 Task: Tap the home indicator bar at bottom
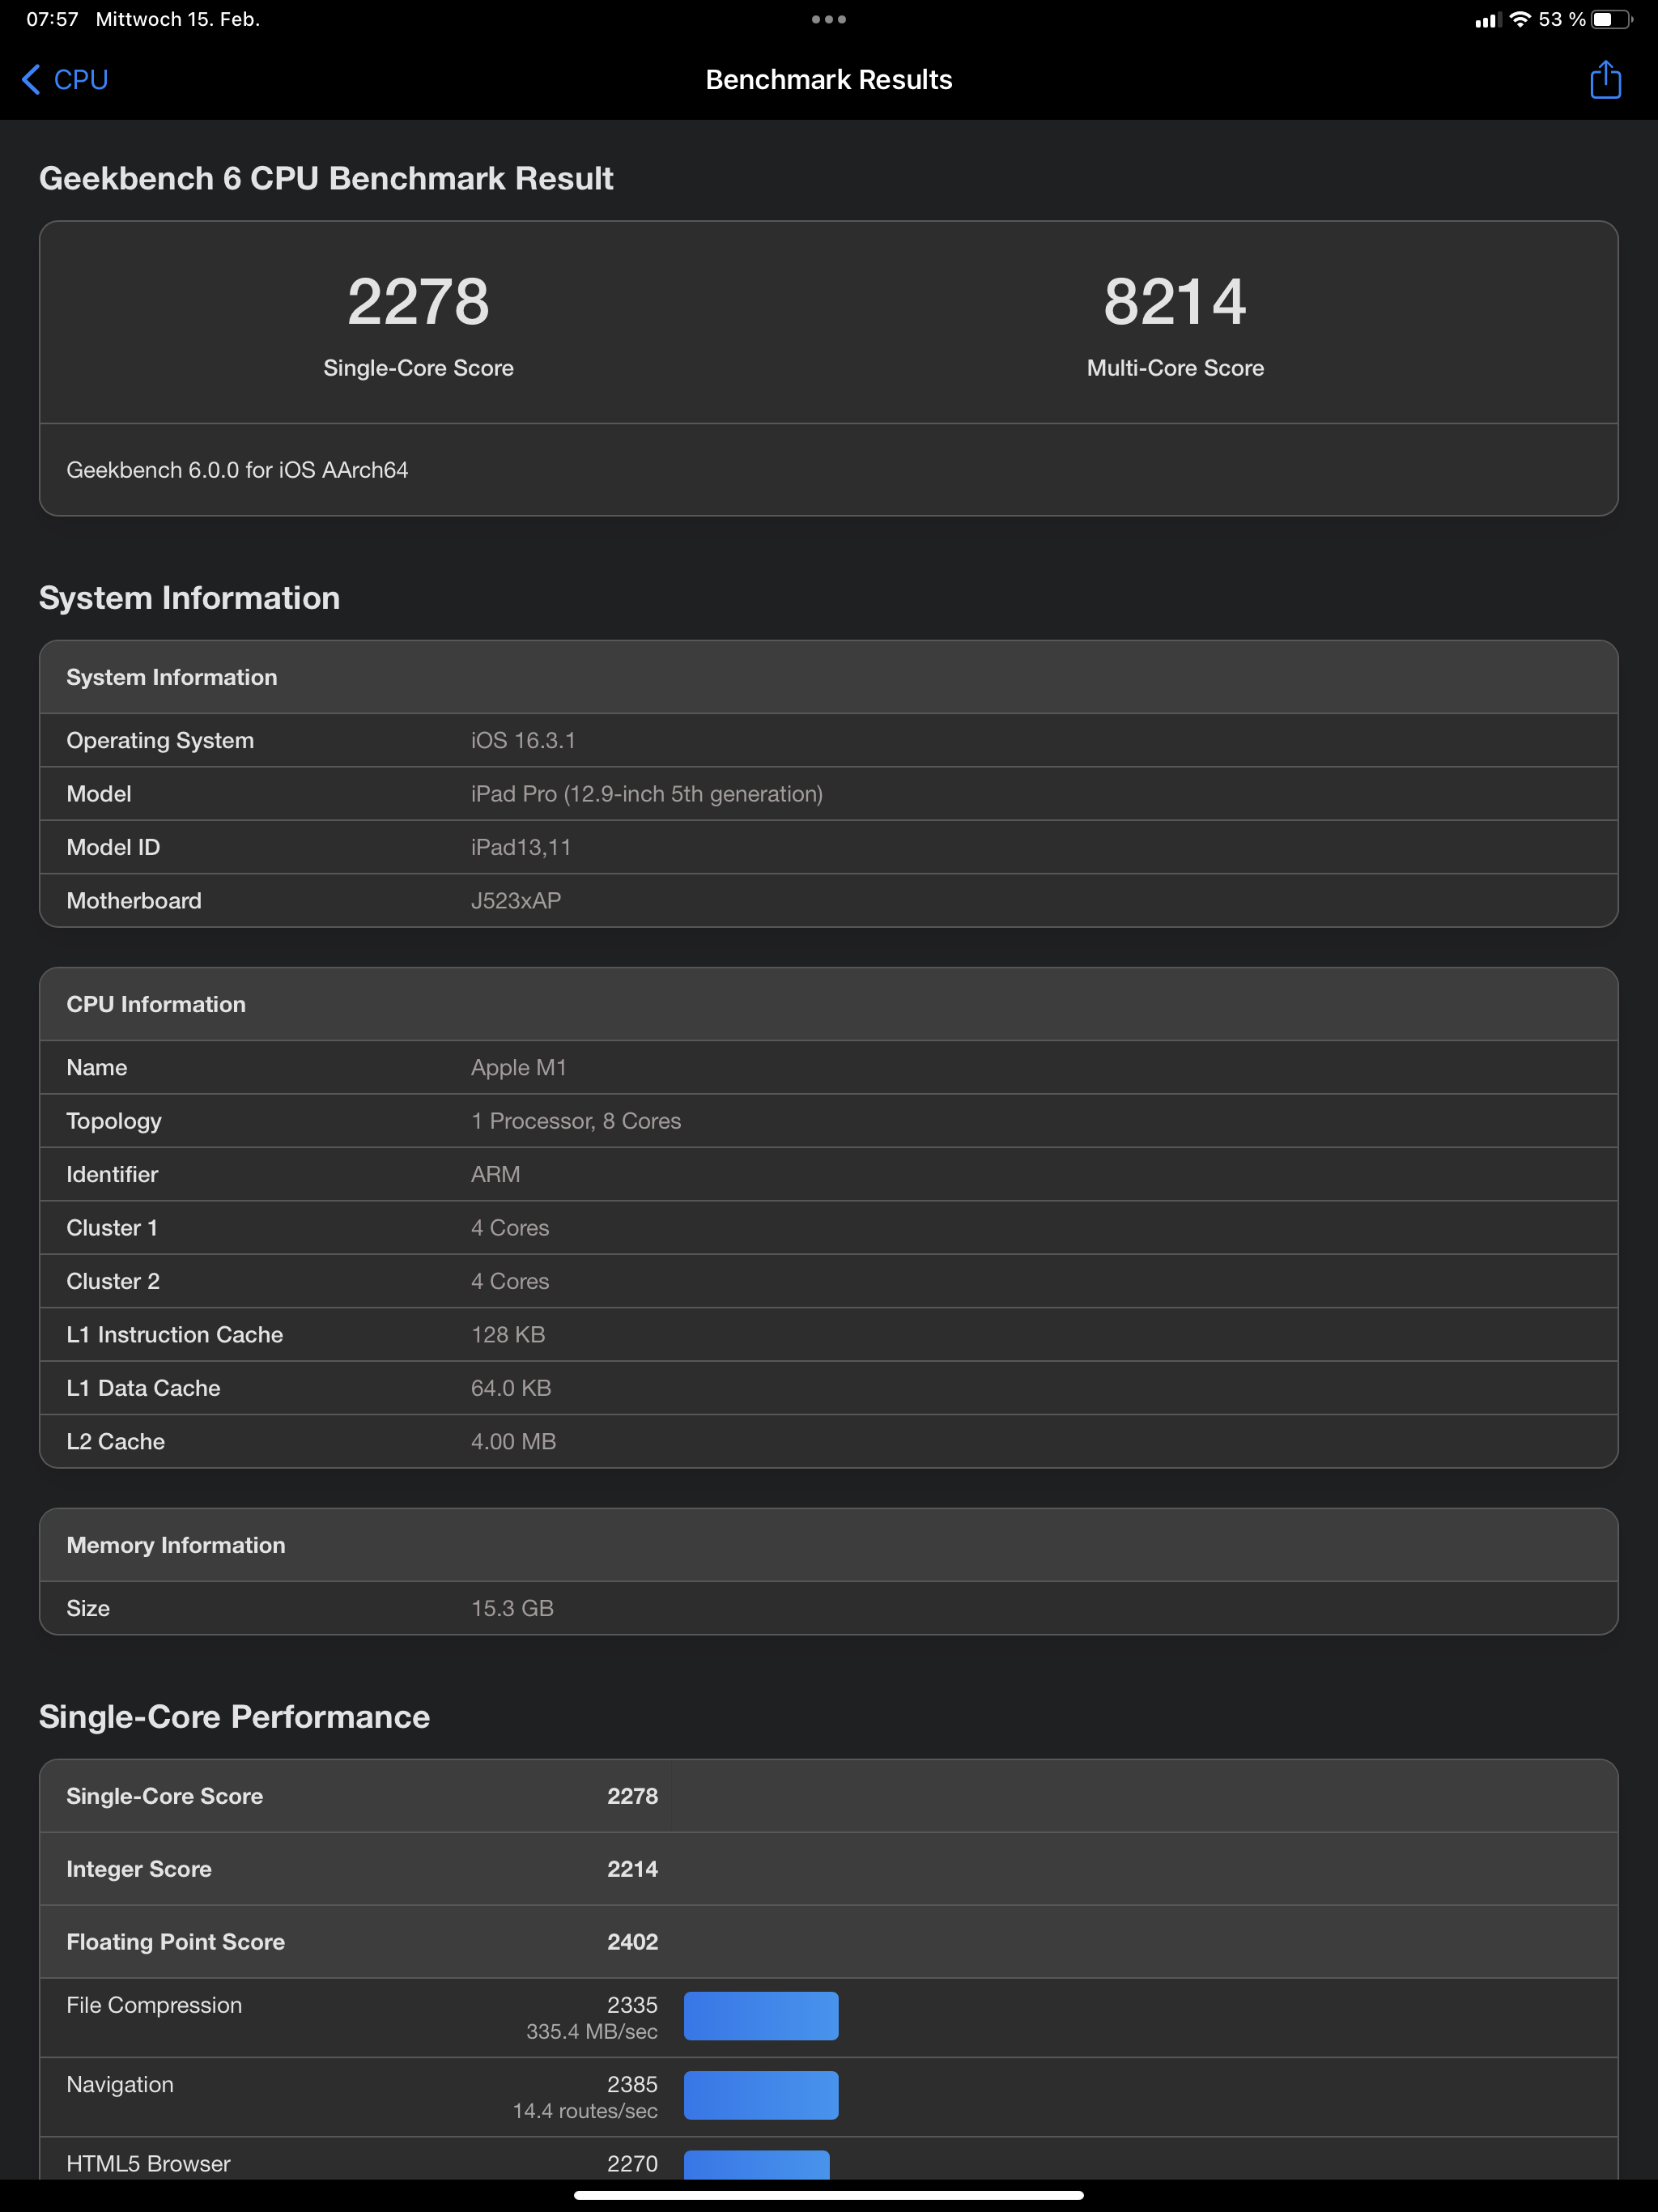[828, 2195]
